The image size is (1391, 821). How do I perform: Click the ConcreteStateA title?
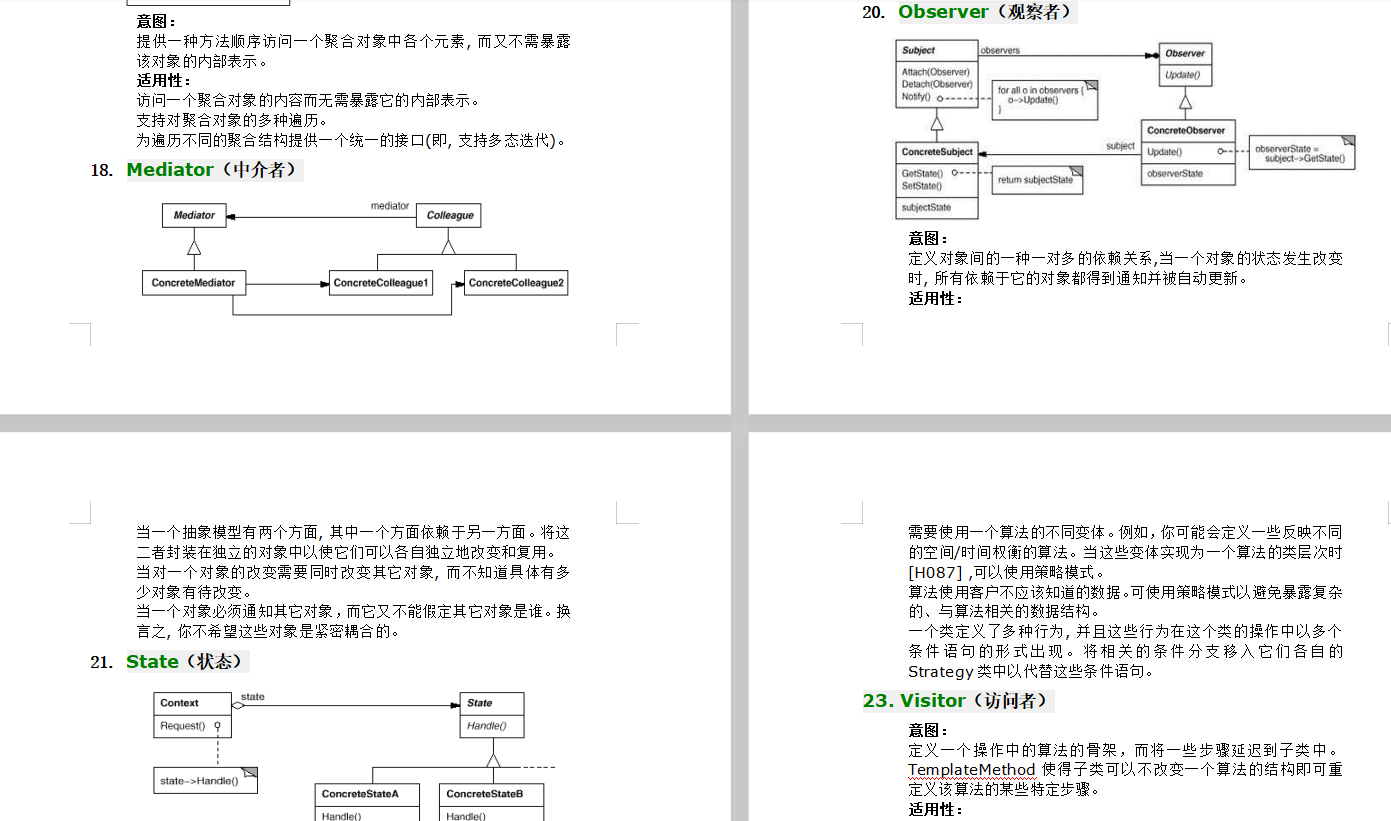point(360,795)
